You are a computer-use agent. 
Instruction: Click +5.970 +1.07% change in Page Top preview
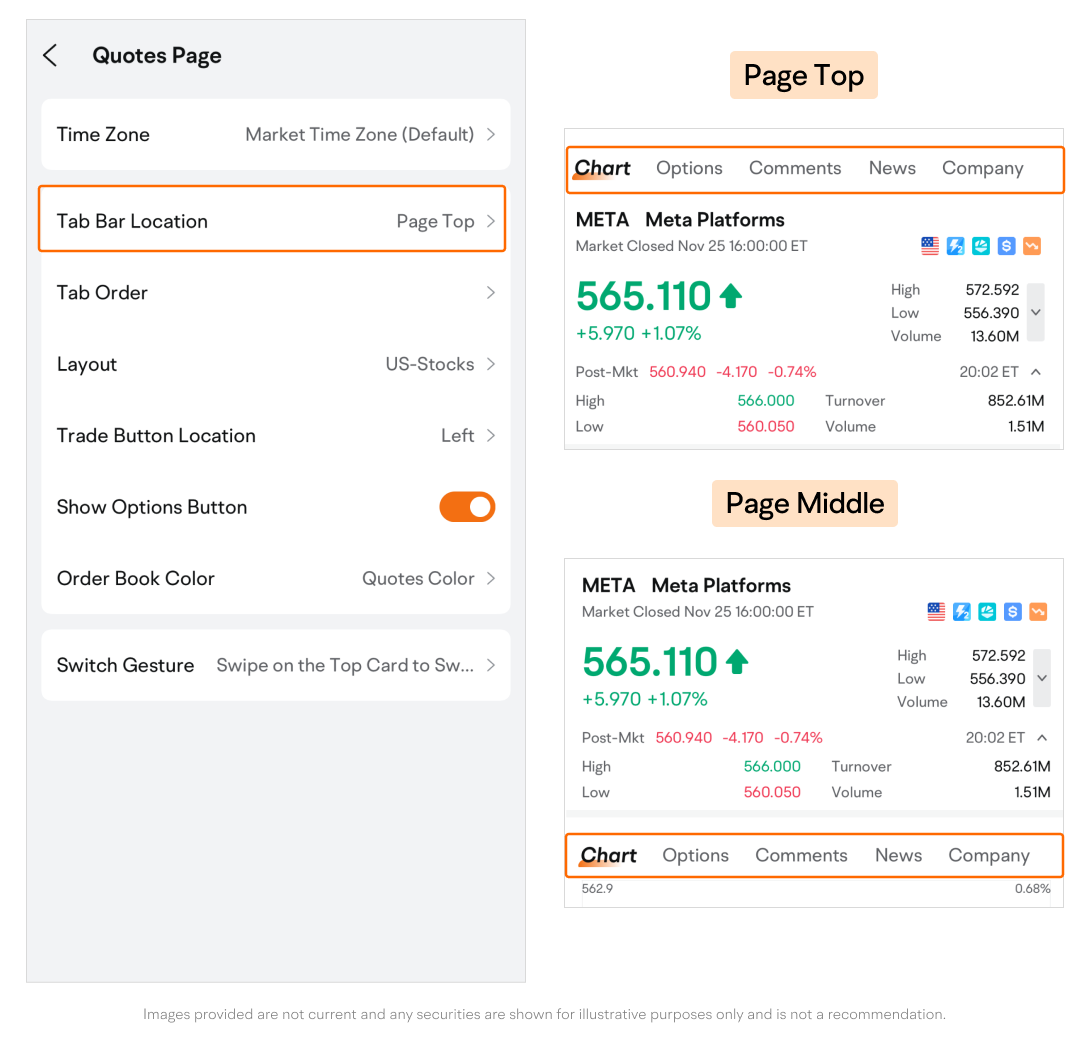point(638,334)
